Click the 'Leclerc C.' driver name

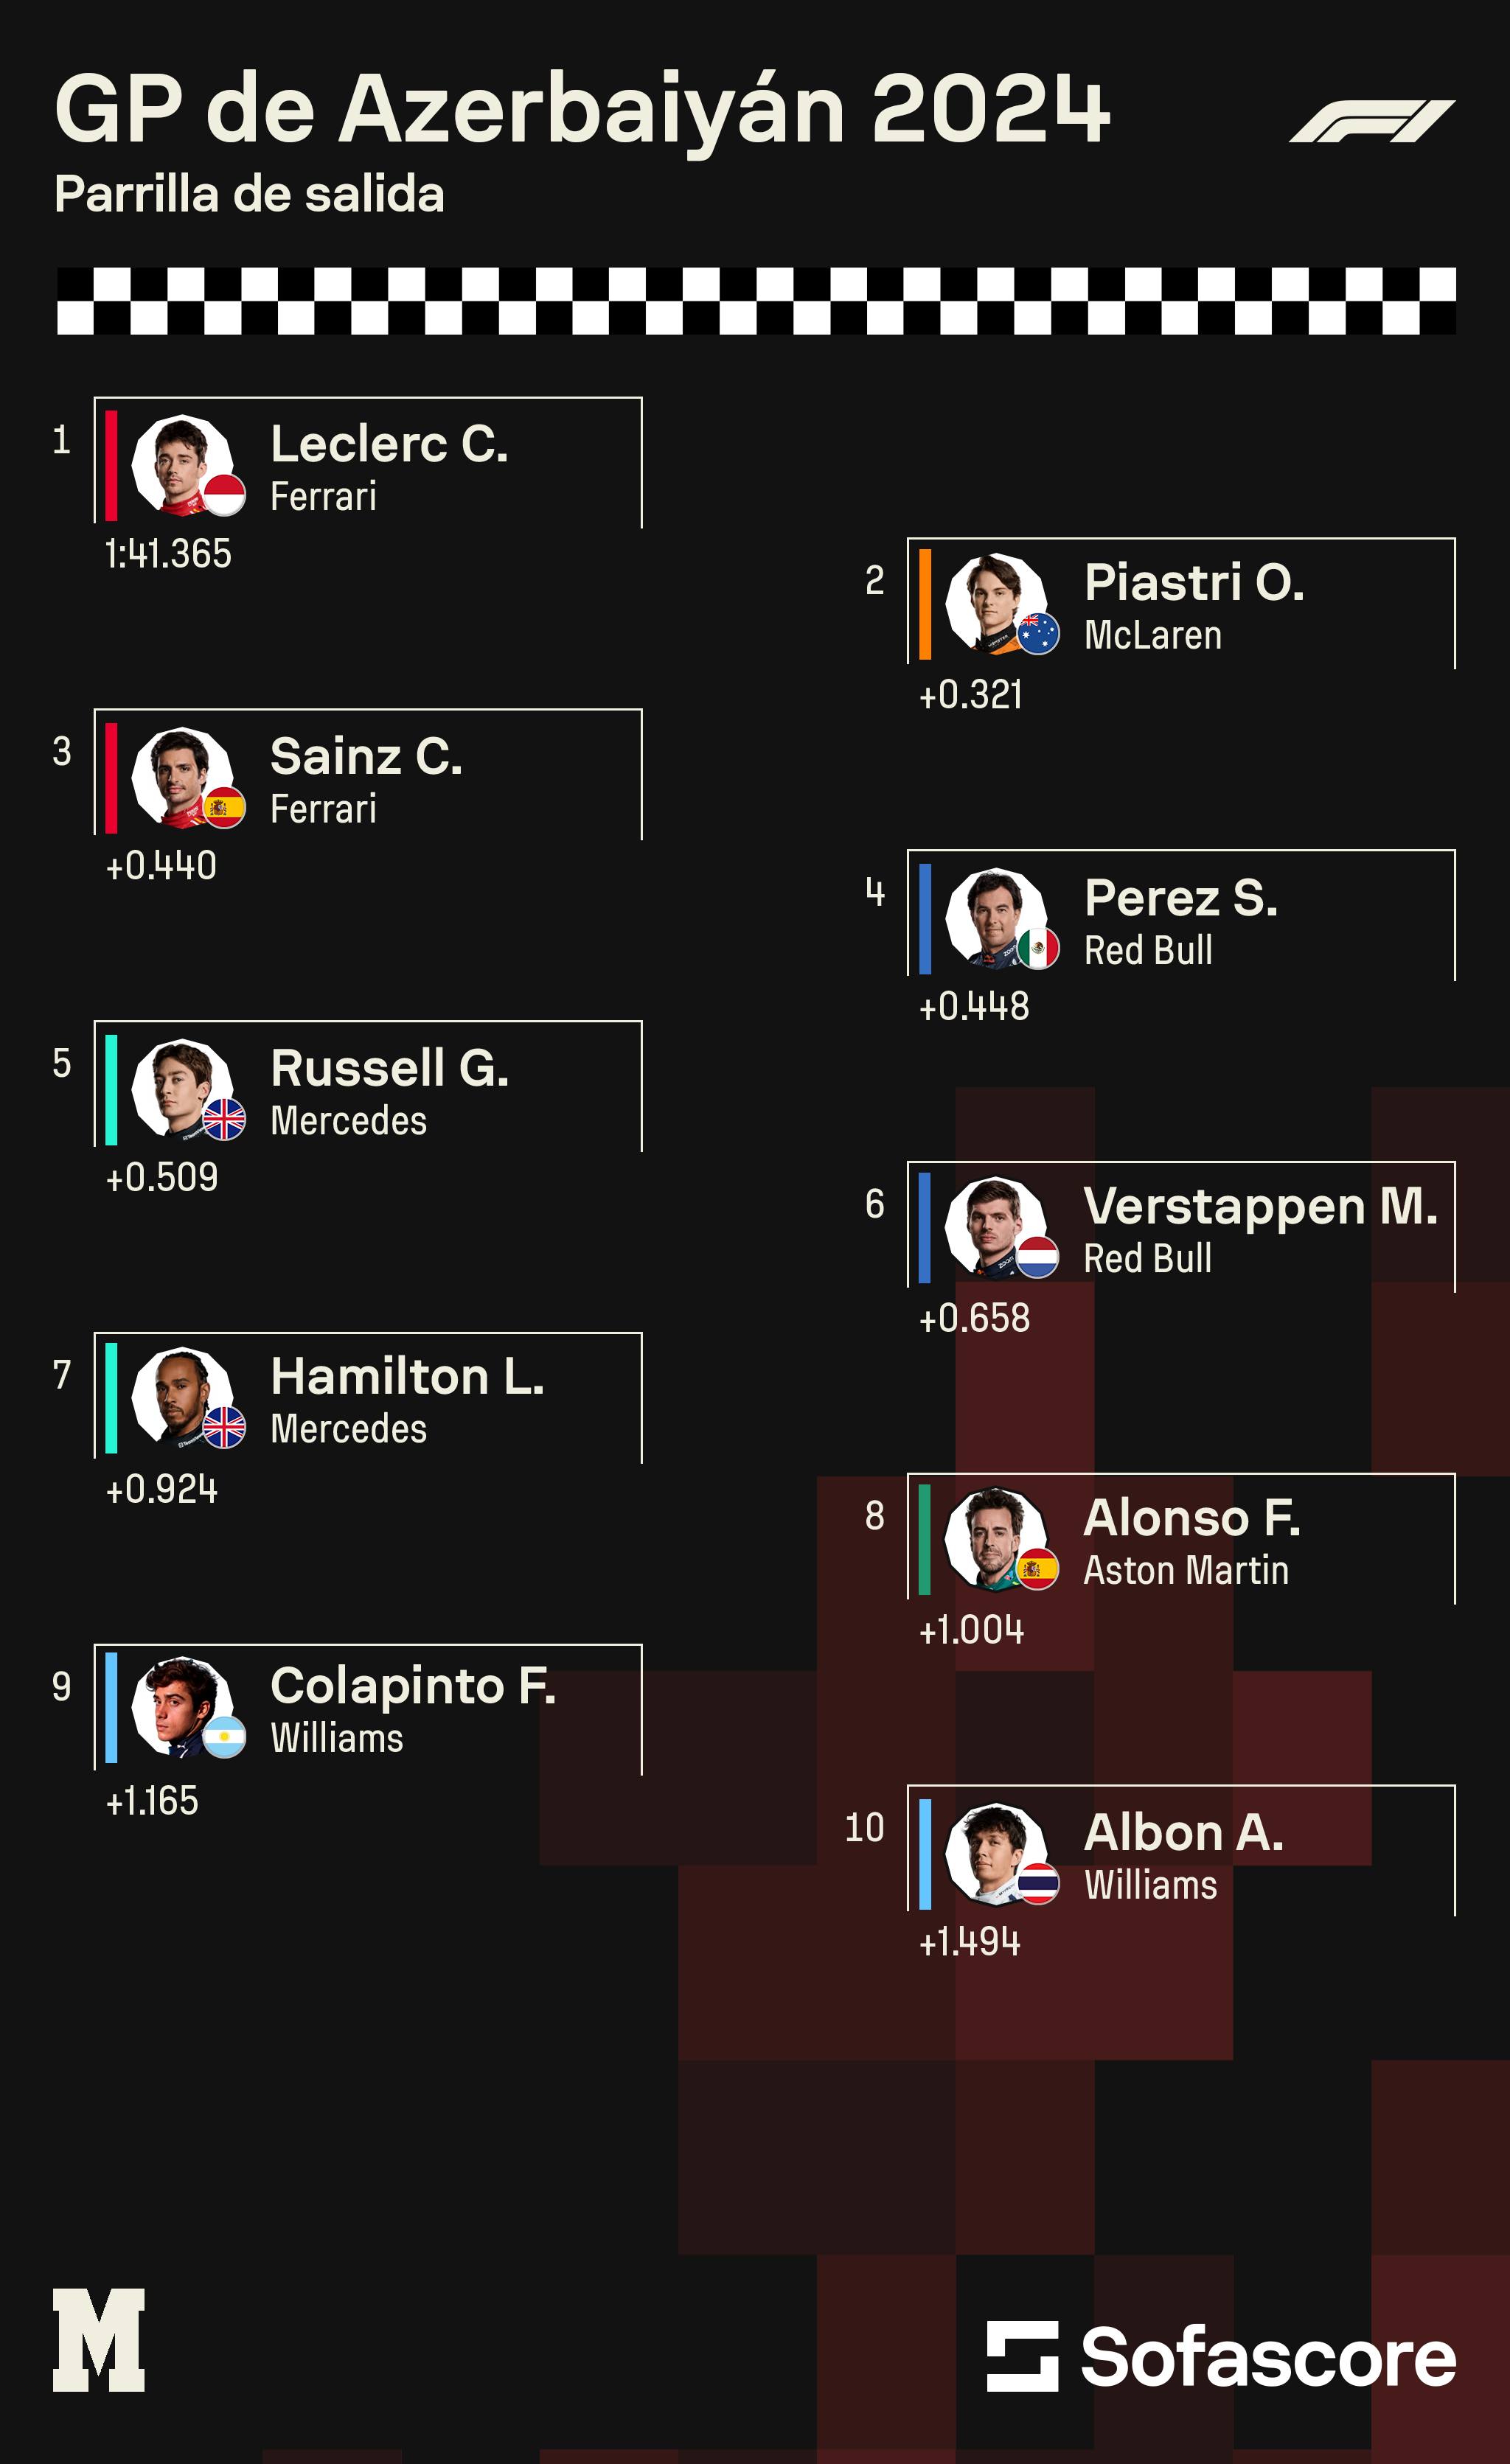coord(389,444)
